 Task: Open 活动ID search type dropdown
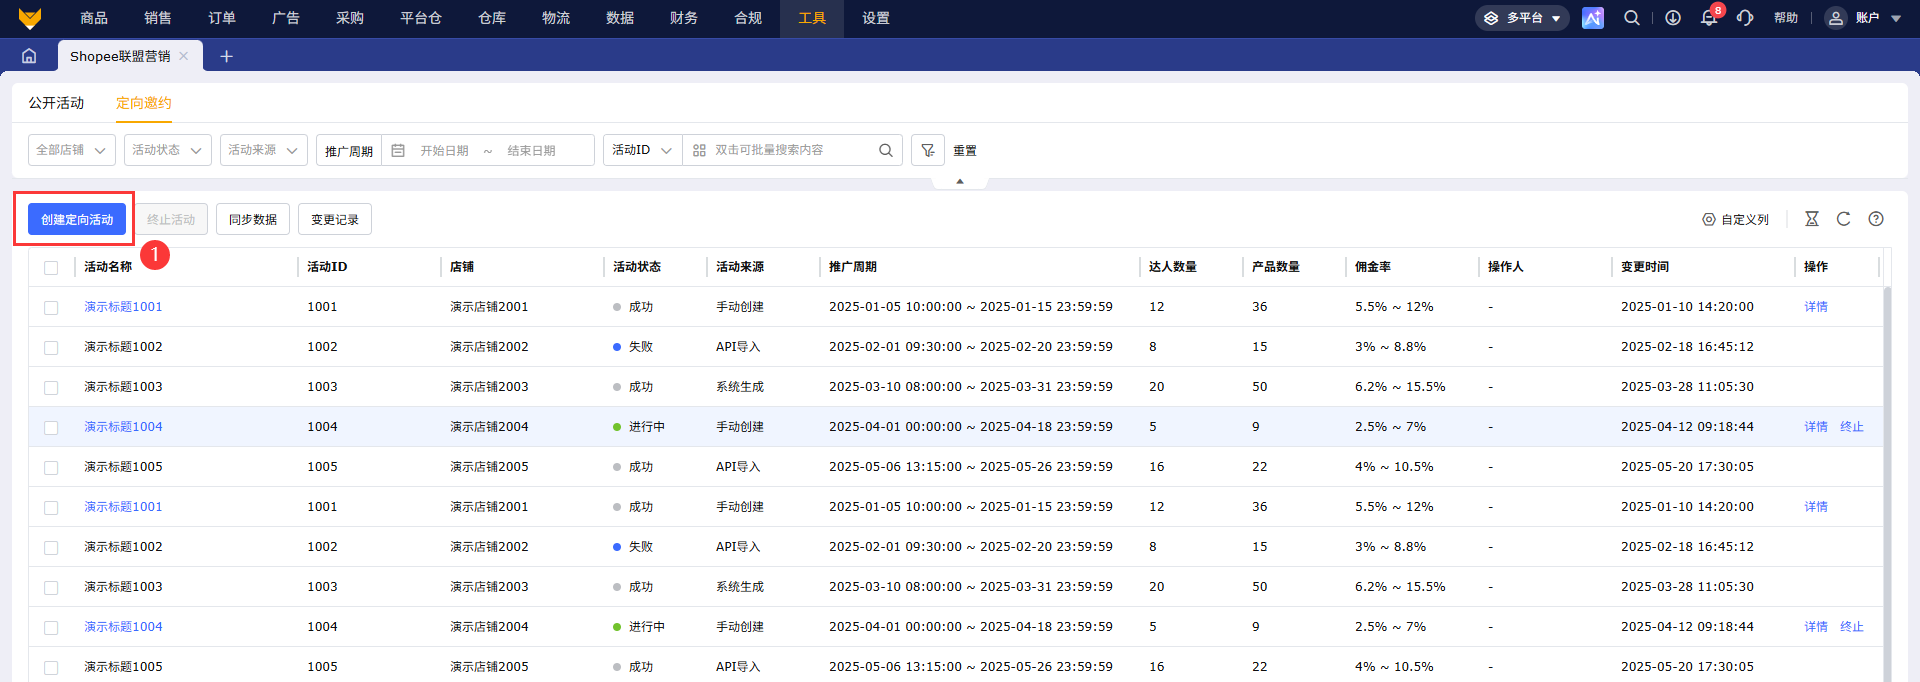click(643, 150)
